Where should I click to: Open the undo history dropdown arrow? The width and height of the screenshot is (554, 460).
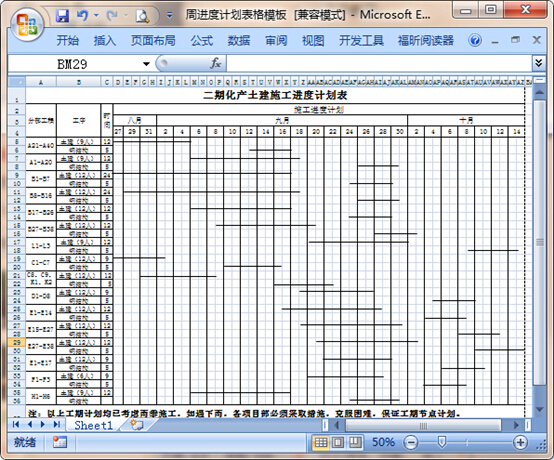point(96,16)
